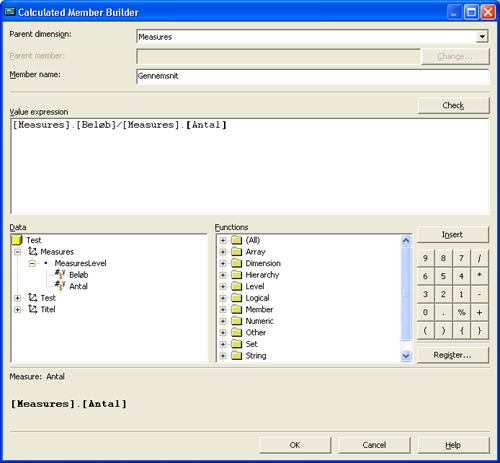The image size is (500, 463).
Task: Expand the Titel dimension node
Action: (18, 309)
